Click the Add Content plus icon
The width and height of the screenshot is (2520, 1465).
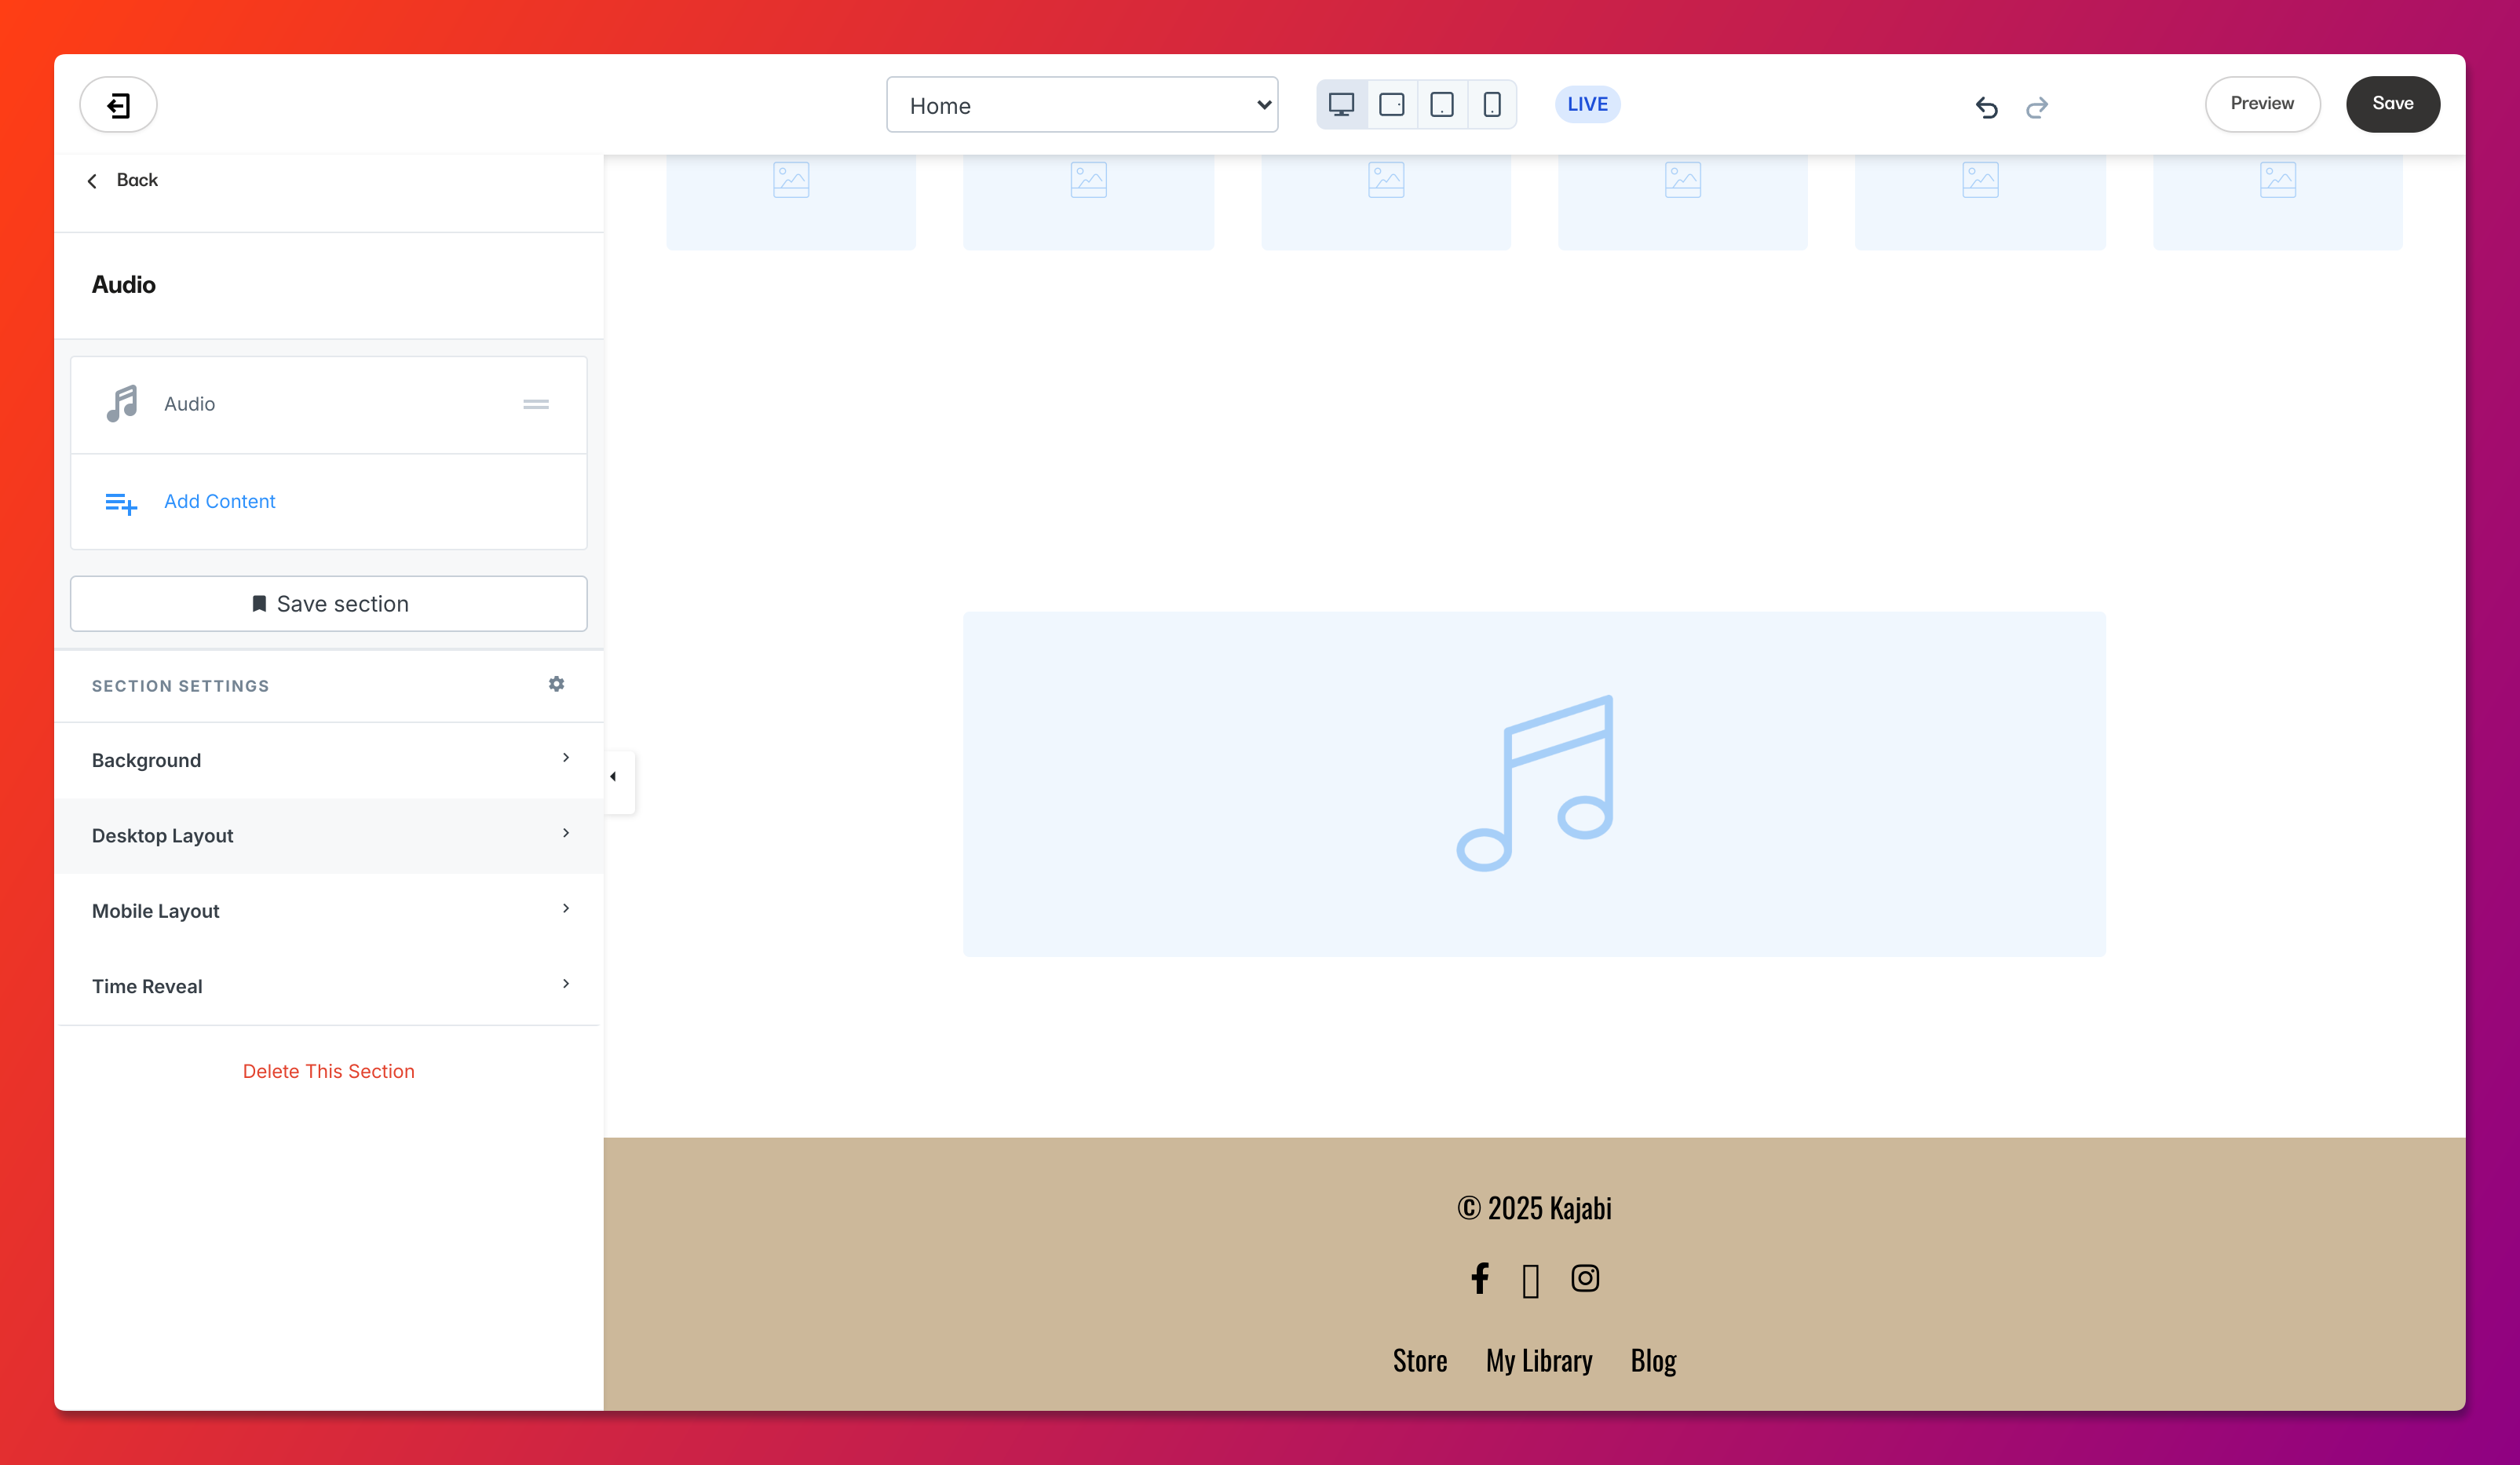(121, 503)
